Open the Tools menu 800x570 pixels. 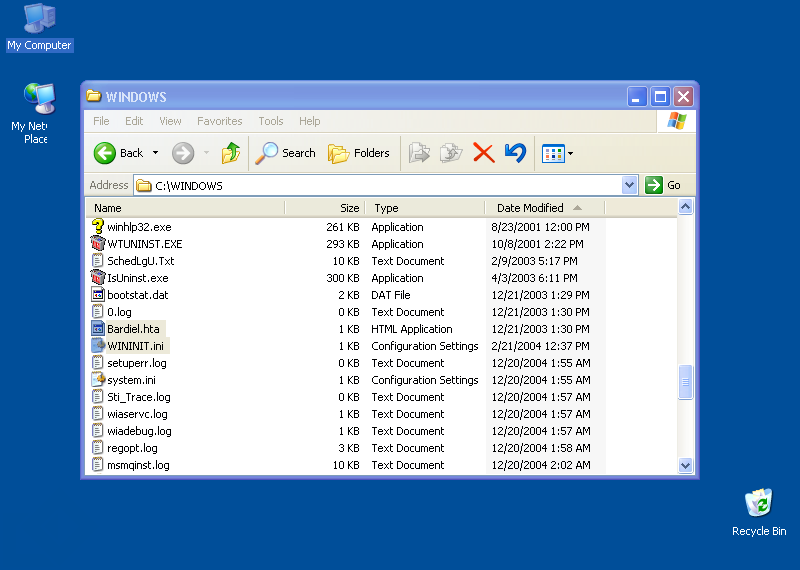(270, 121)
